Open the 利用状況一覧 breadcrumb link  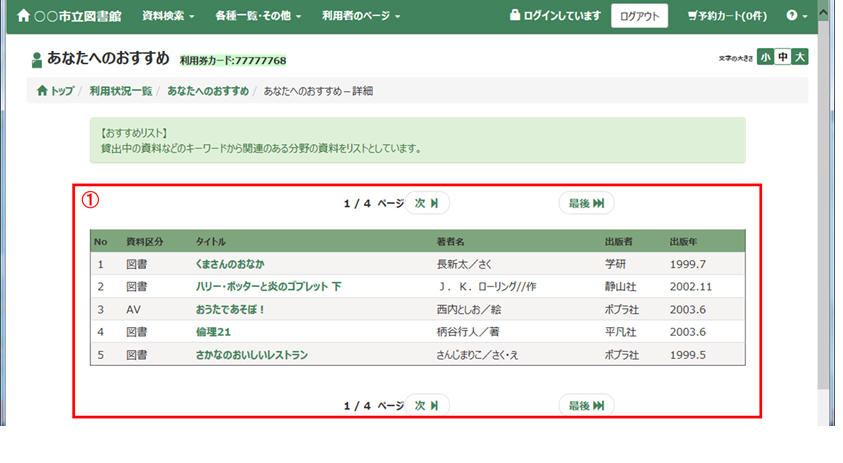[x=120, y=91]
